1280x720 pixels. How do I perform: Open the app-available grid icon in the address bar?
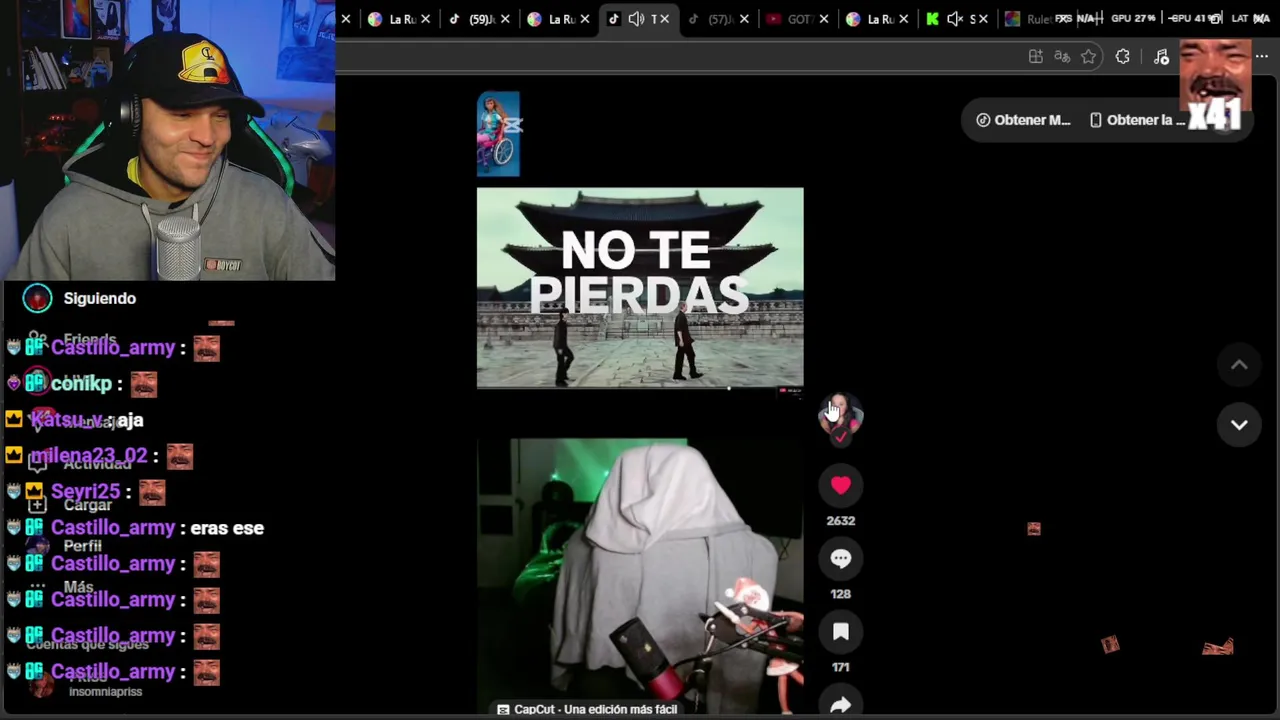[1036, 57]
